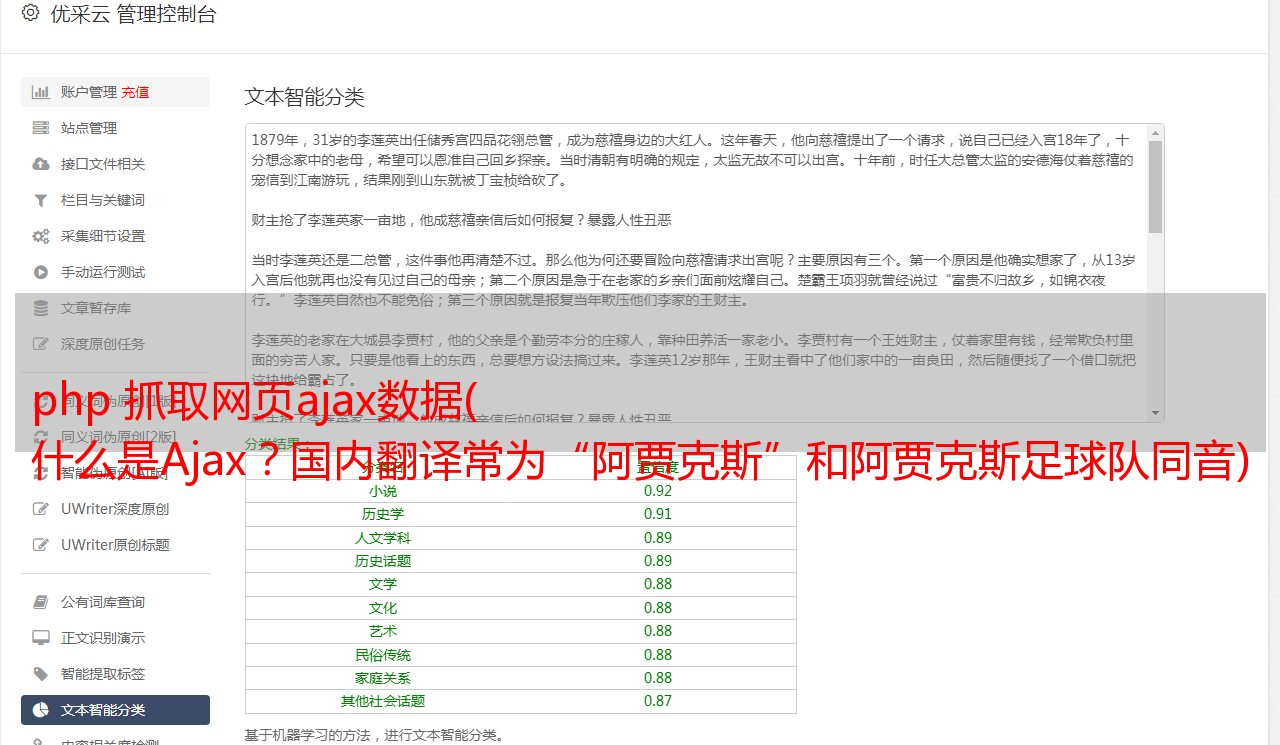
Task: Click the 0.92 confidence value
Action: pos(658,491)
